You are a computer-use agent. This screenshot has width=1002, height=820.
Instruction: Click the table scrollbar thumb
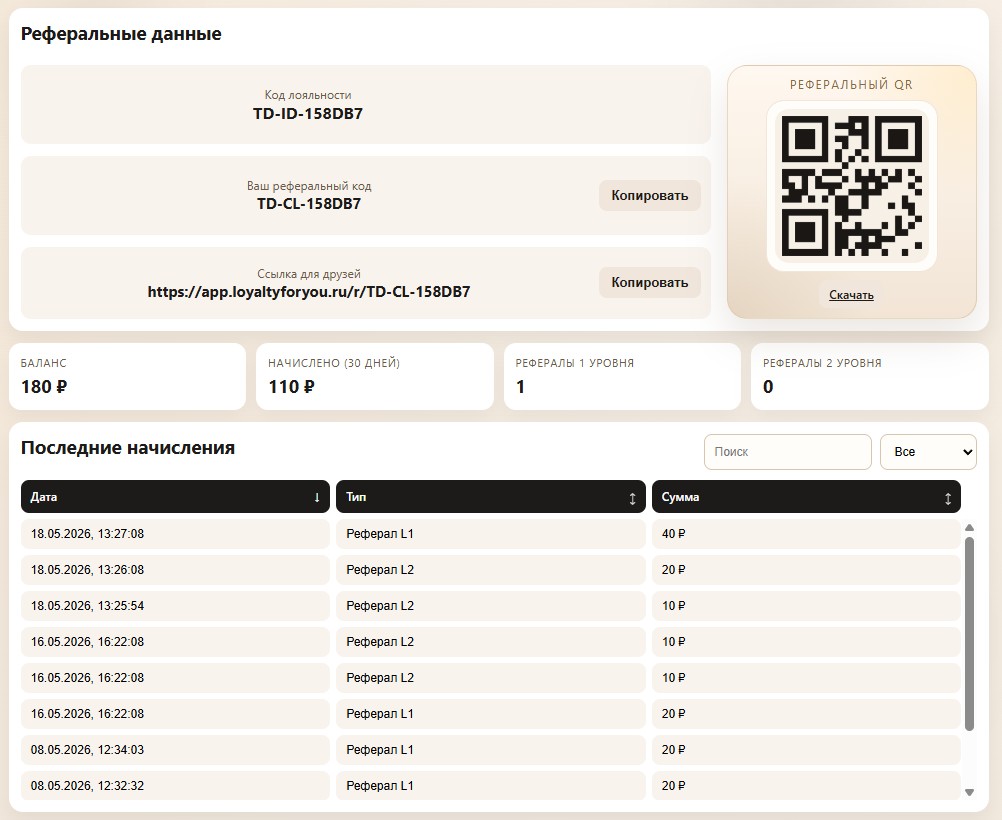969,633
